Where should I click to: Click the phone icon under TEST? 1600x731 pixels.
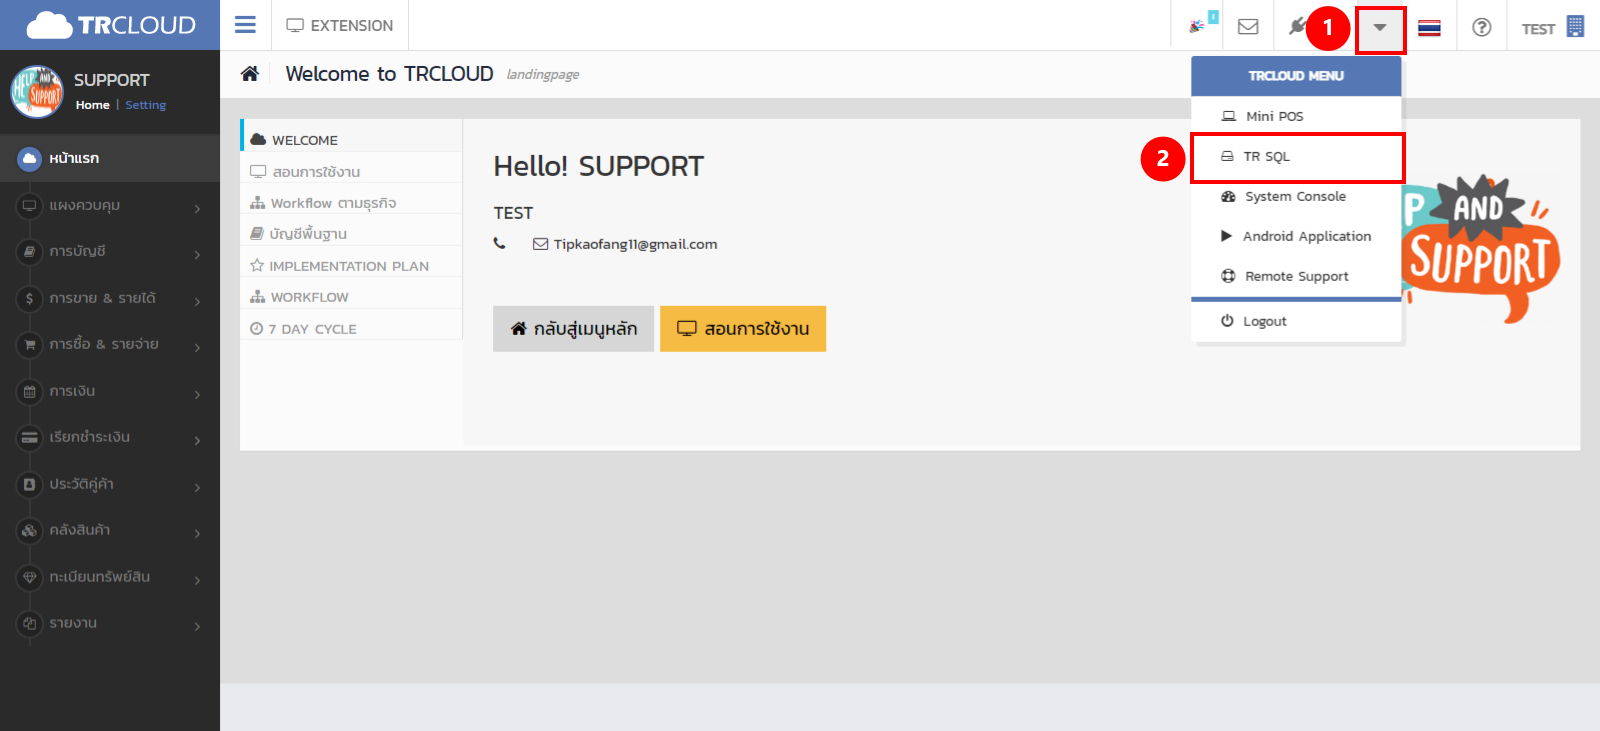pos(500,243)
